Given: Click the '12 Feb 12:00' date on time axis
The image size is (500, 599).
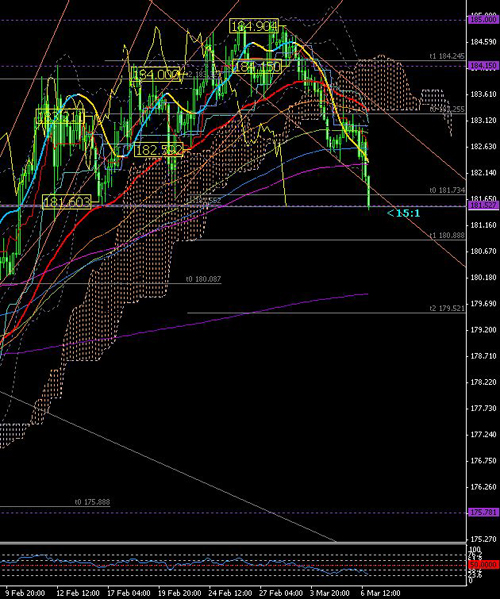Looking at the screenshot, I should click(78, 593).
